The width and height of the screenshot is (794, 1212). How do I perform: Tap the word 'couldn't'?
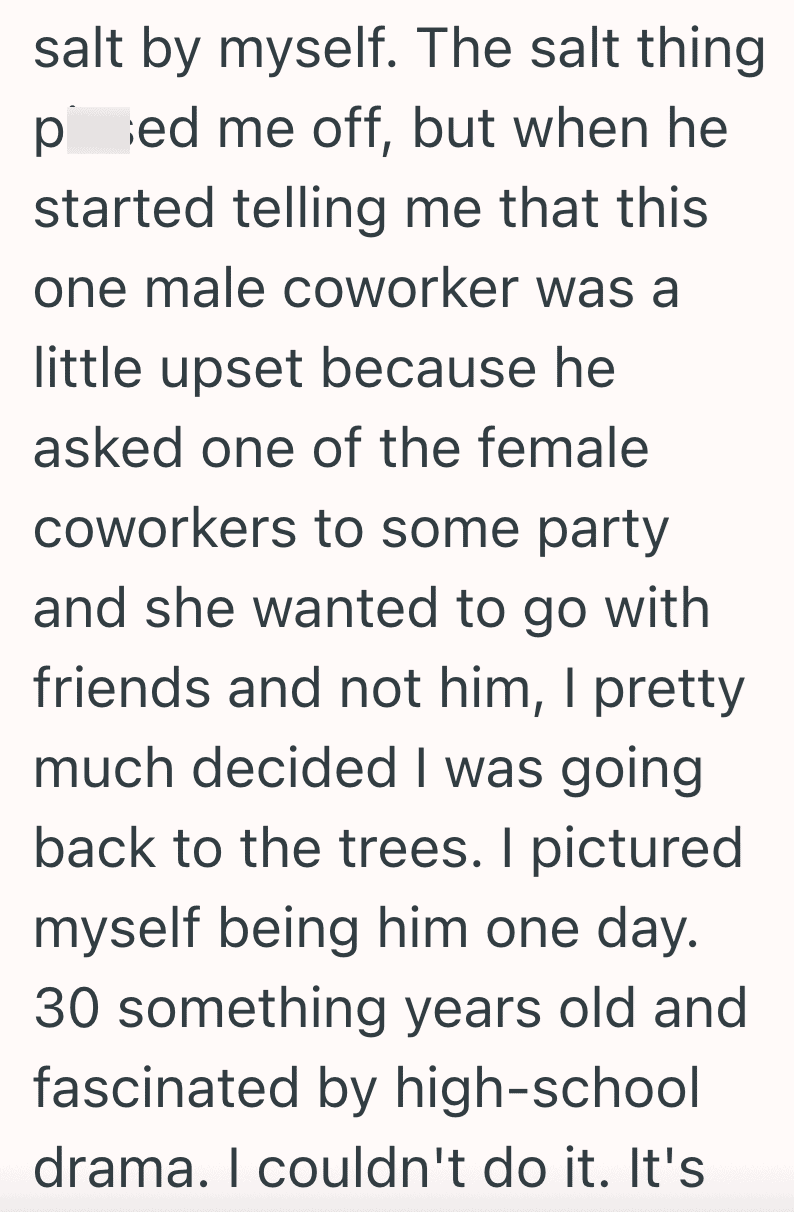click(x=362, y=1170)
